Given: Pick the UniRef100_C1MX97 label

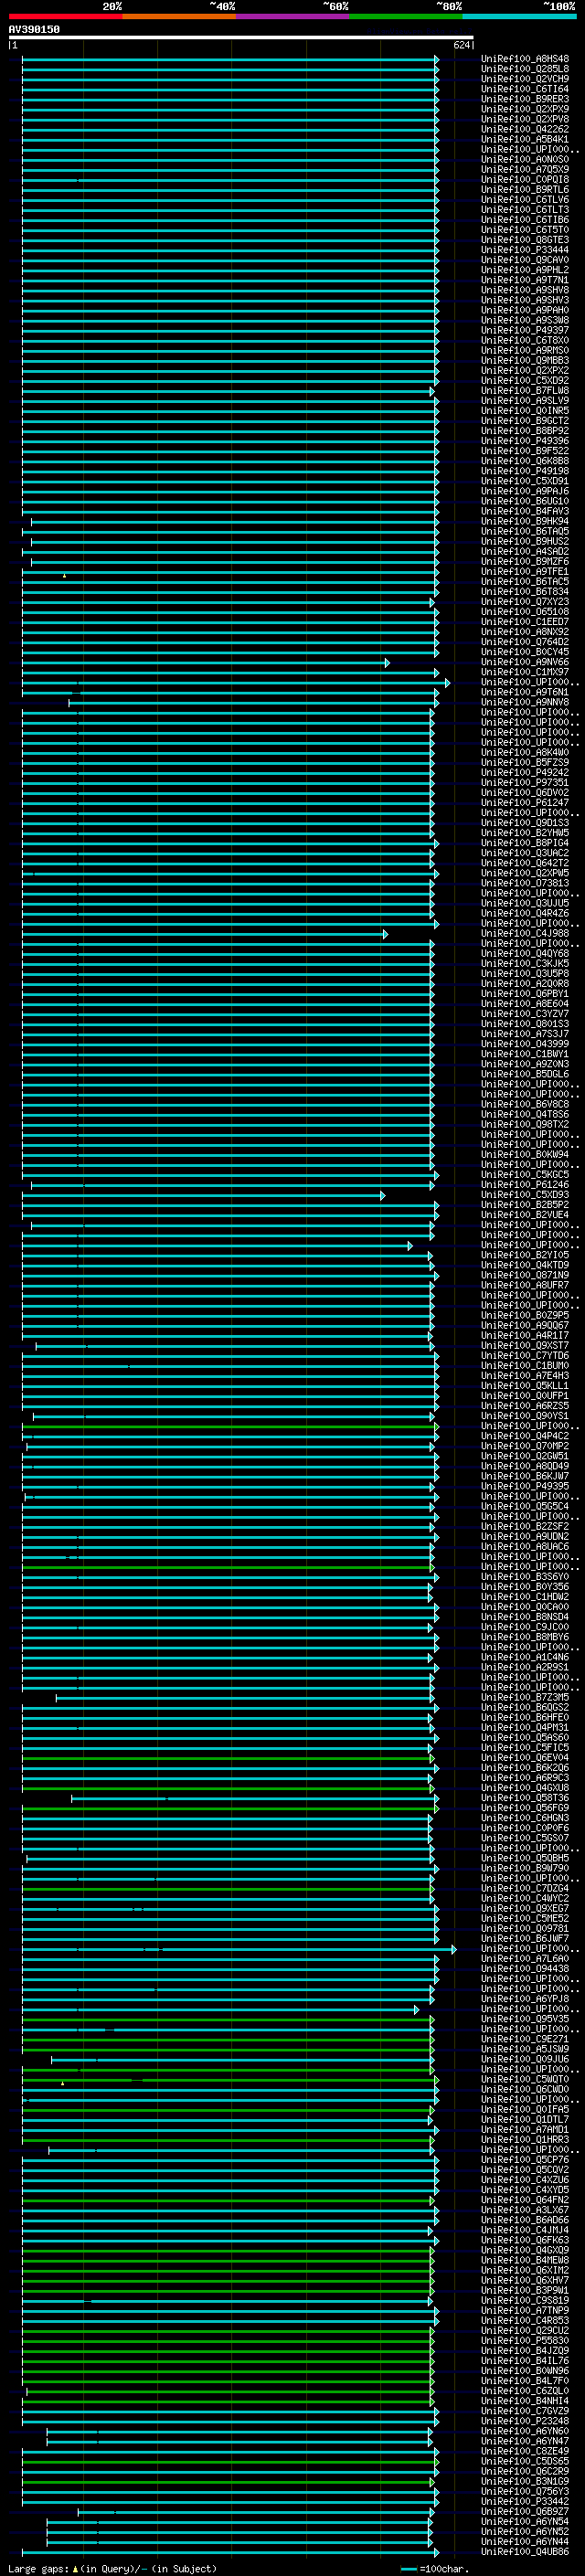Looking at the screenshot, I should pyautogui.click(x=525, y=672).
